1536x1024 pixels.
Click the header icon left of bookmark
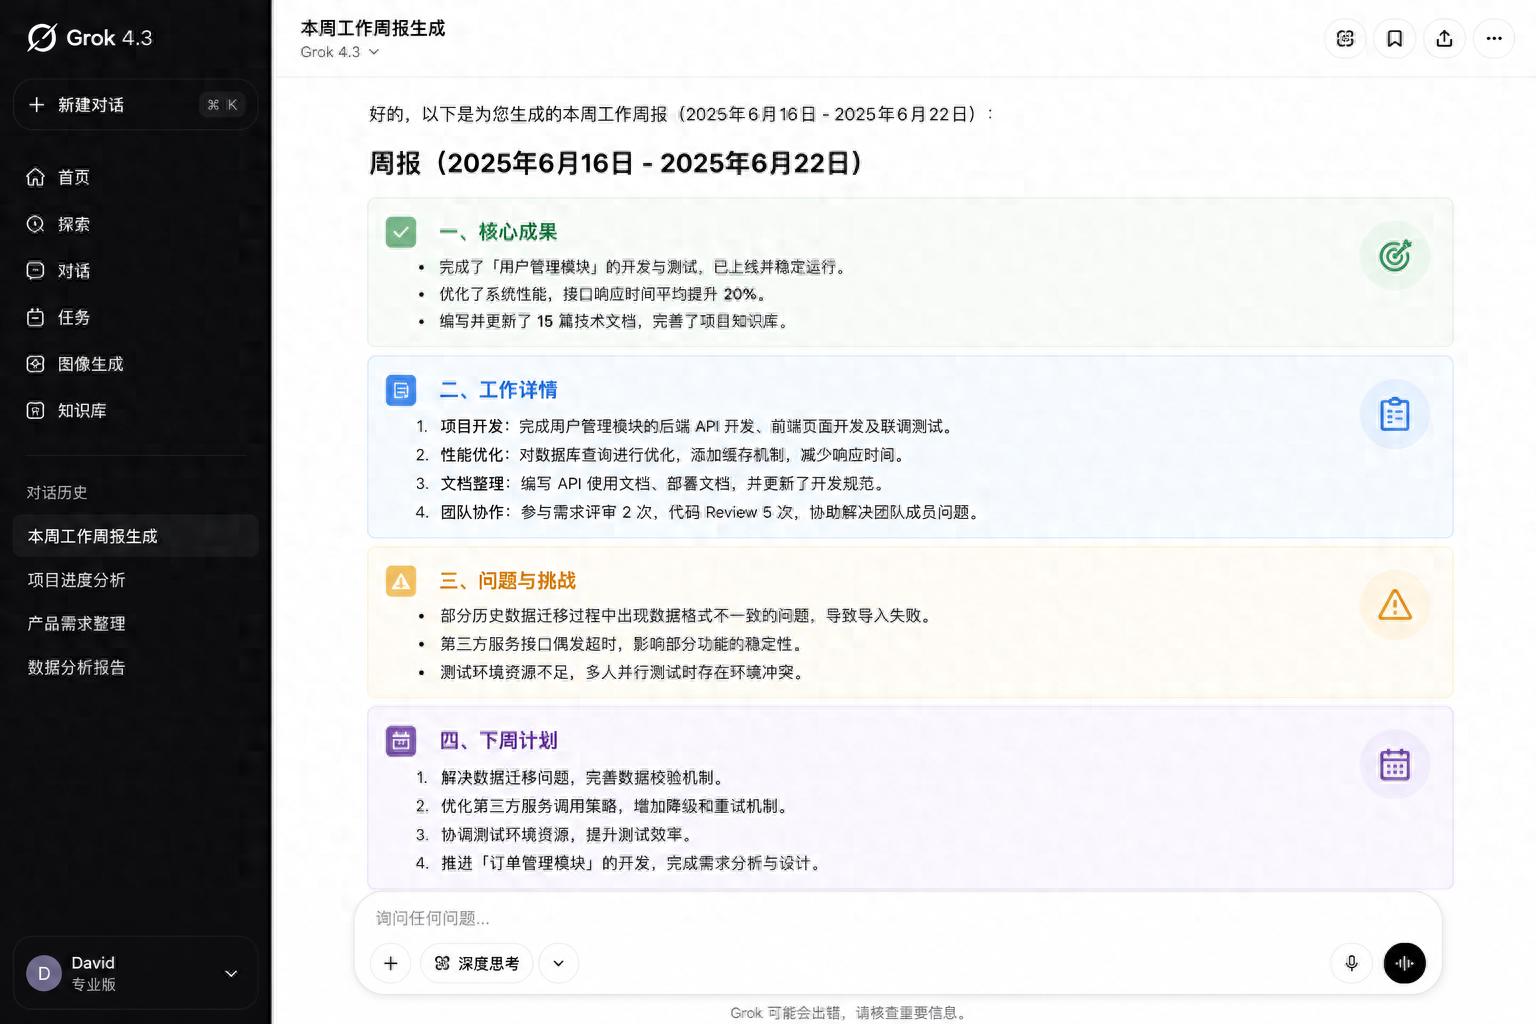click(x=1345, y=38)
